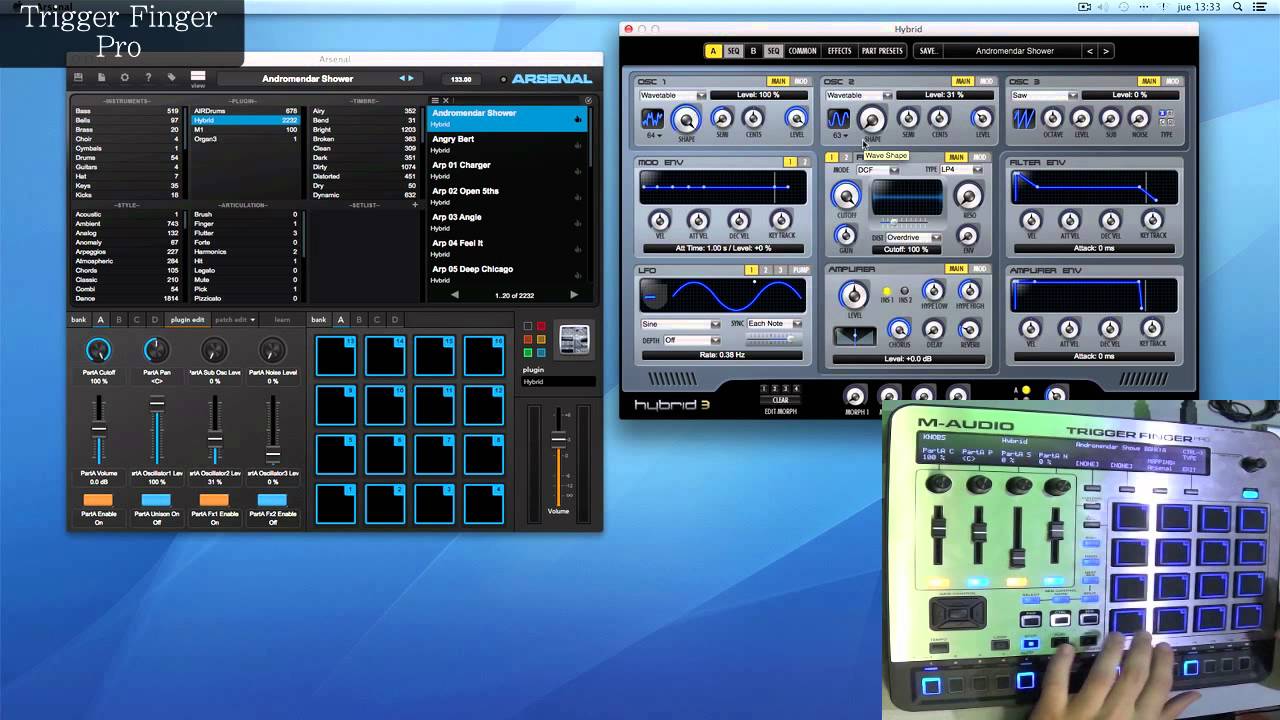1280x720 pixels.
Task: Toggle PartA Fx2 Enable blue button
Action: pos(272,500)
